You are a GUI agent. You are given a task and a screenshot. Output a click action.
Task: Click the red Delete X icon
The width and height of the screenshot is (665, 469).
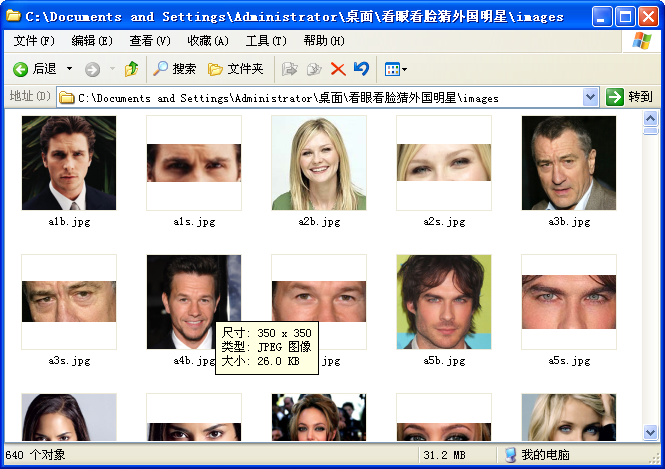point(338,69)
